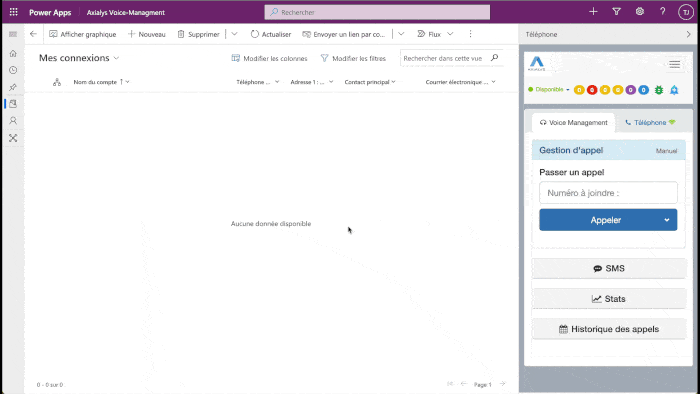
Task: Click Nouveau to create a record
Action: click(x=146, y=34)
